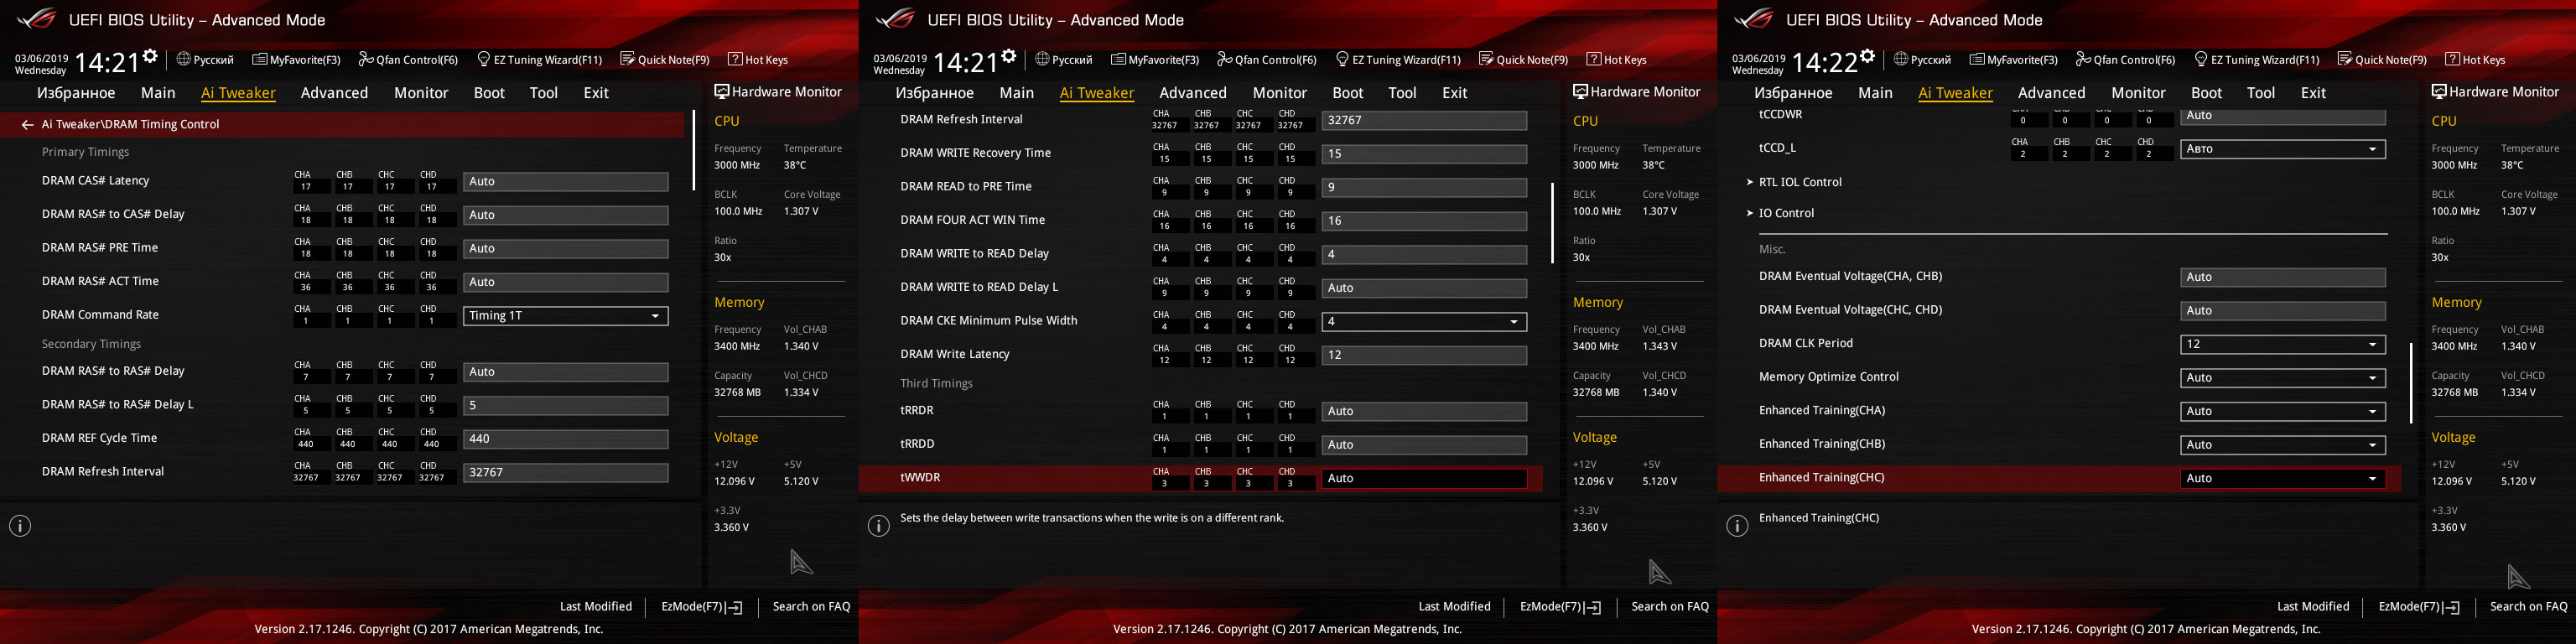Click the DRAM Eventual Voltage(CHA, CHB) field
2576x644 pixels.
point(2283,277)
